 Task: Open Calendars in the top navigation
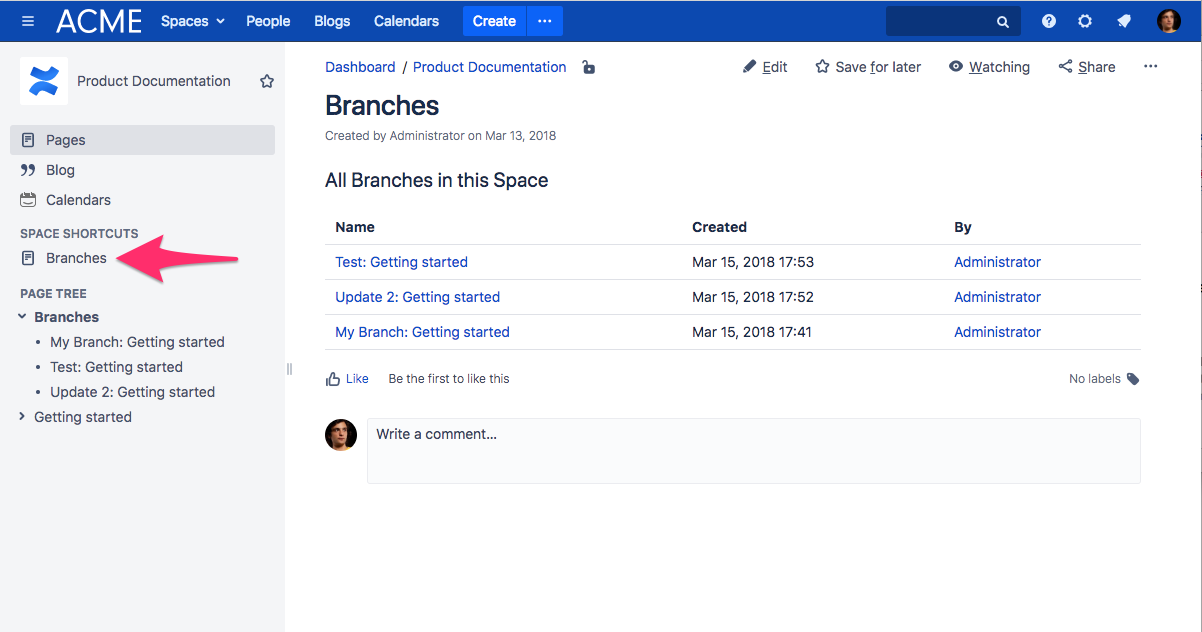tap(406, 21)
